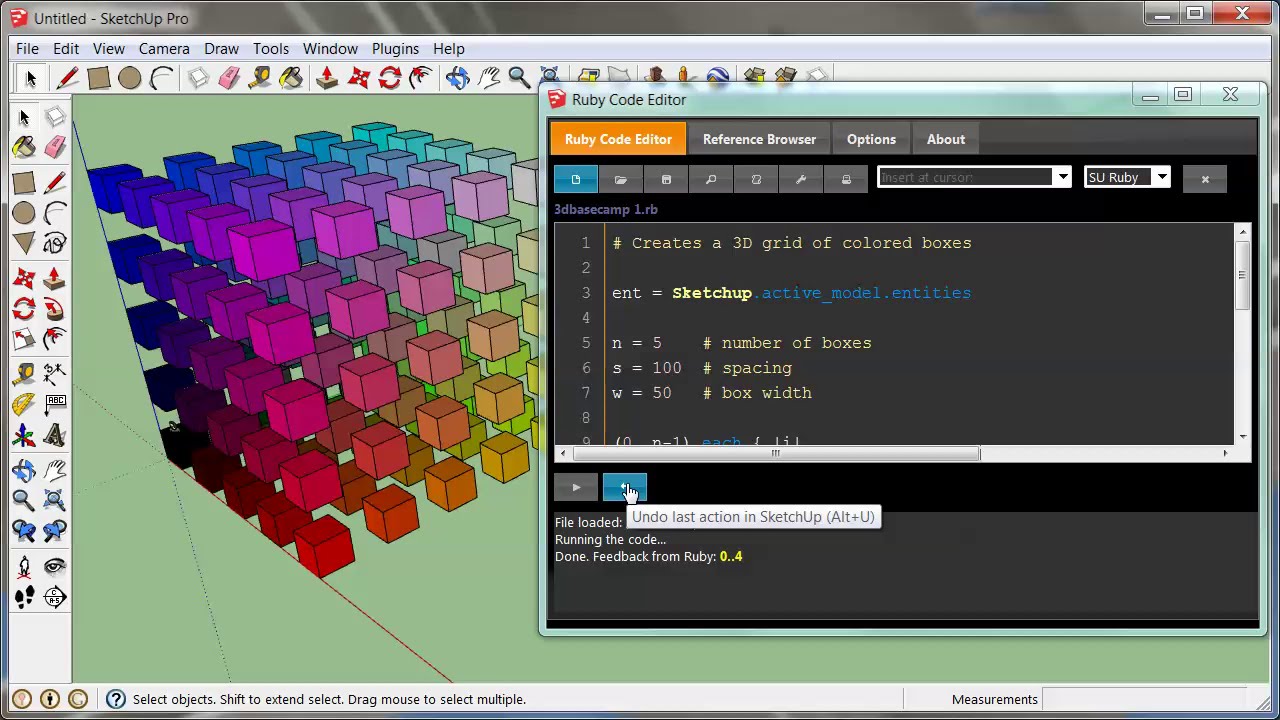Select the Tape Measure tool in left toolbar
Screen dimensions: 1280x720
(24, 372)
